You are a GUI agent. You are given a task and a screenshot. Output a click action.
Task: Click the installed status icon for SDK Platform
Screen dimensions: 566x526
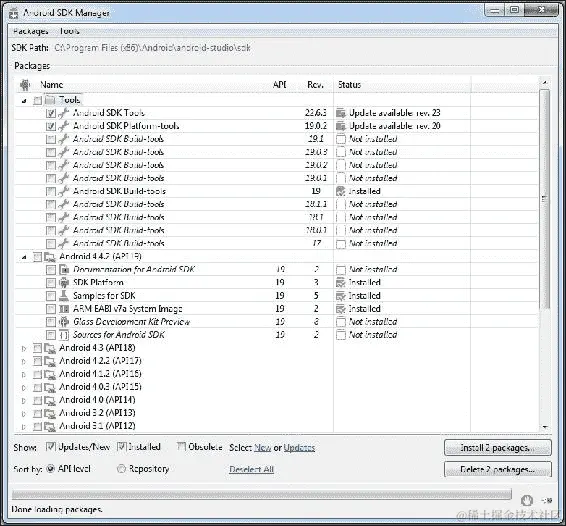(x=341, y=283)
